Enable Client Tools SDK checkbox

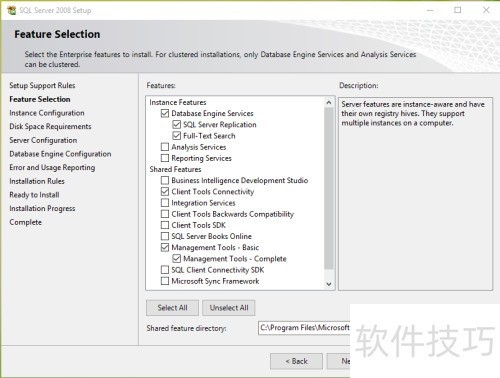tap(165, 225)
